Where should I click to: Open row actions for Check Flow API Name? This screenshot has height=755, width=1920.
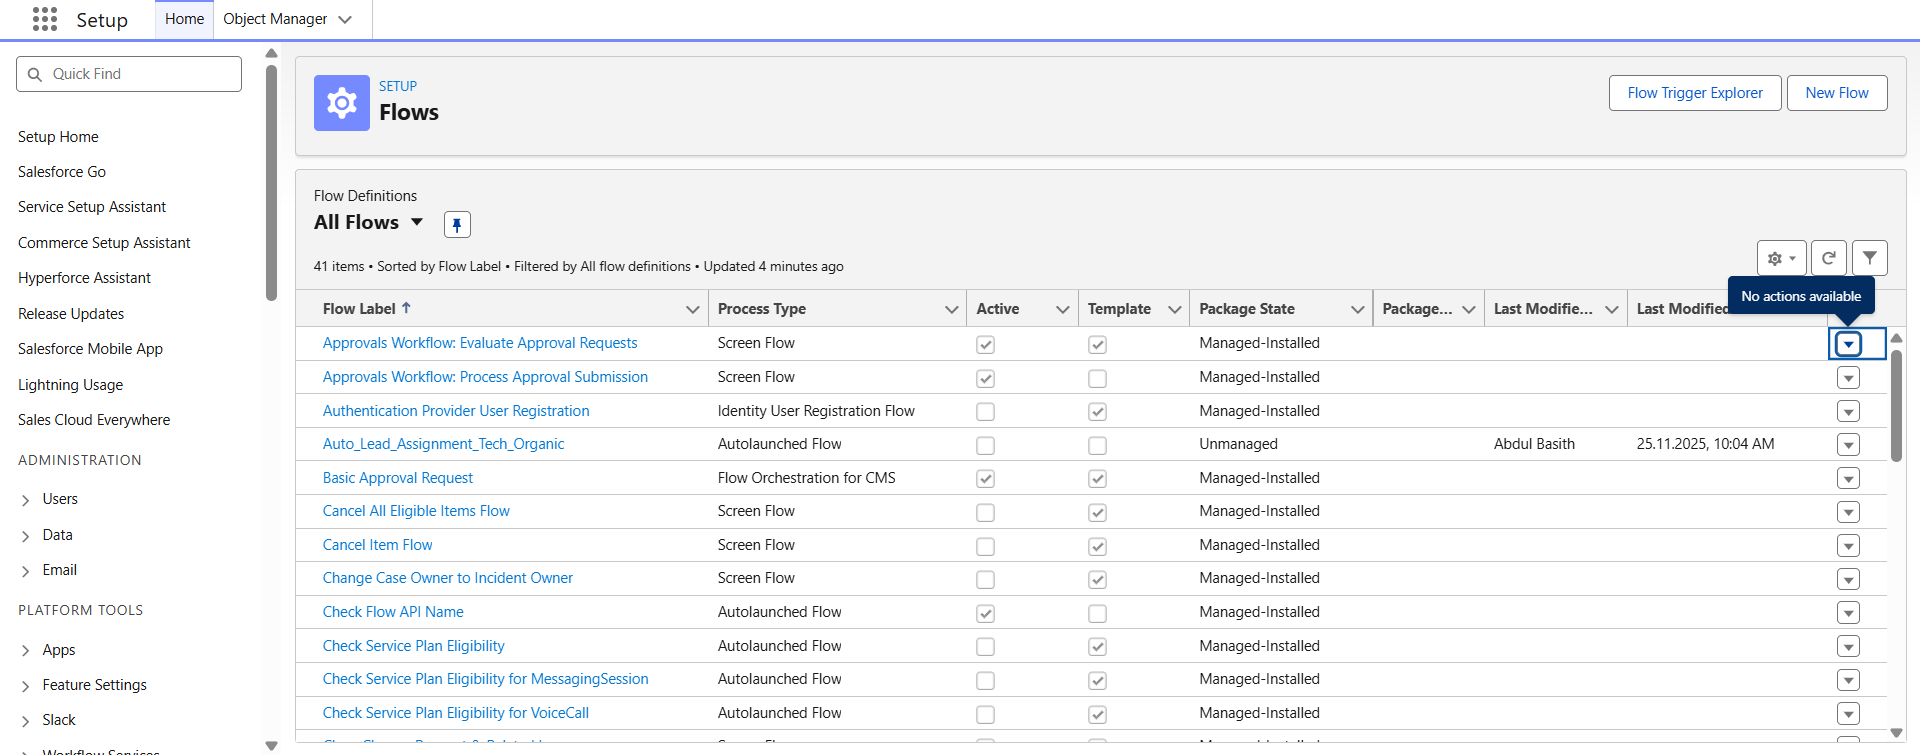1849,613
